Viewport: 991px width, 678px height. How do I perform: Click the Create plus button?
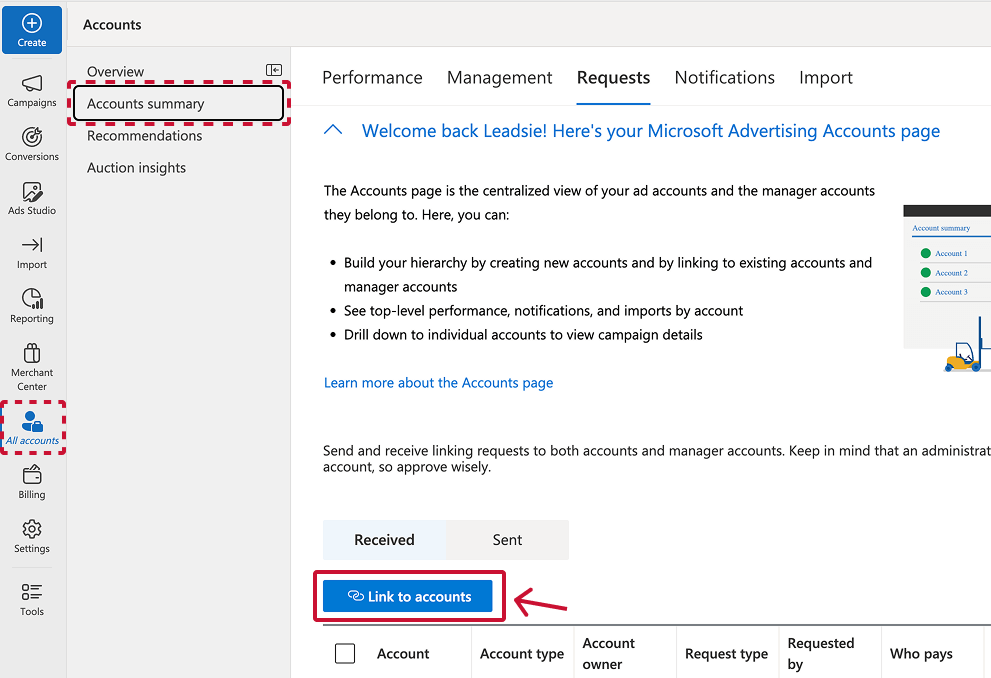click(32, 30)
